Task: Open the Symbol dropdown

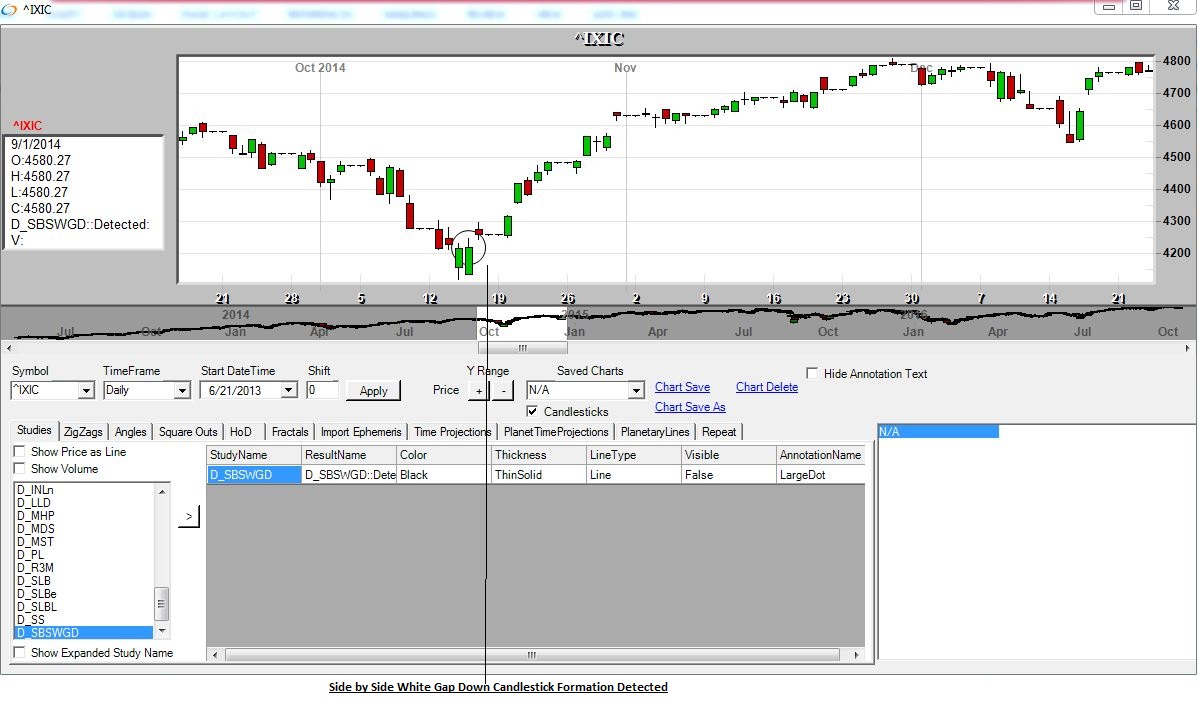Action: pyautogui.click(x=86, y=391)
